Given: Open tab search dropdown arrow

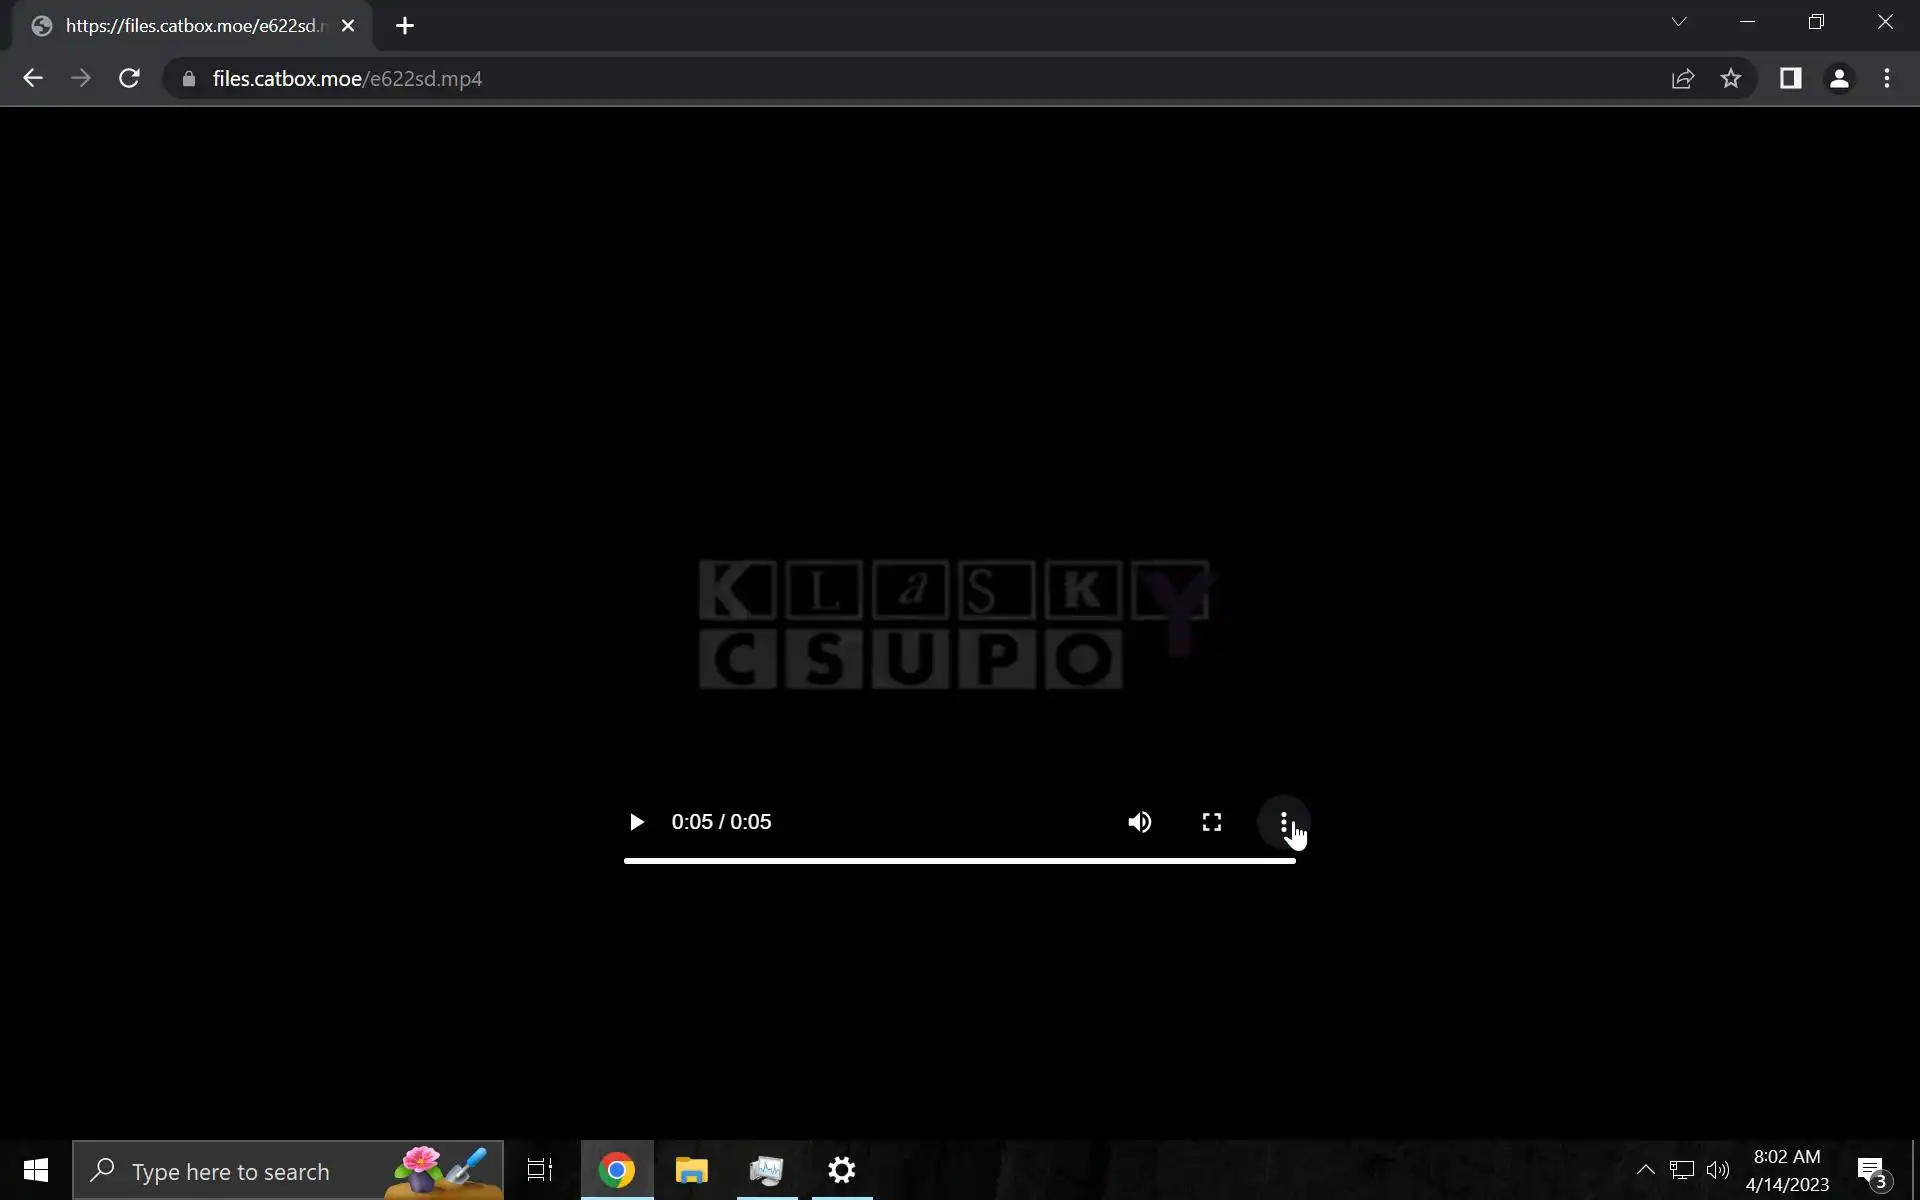Looking at the screenshot, I should tap(1679, 22).
